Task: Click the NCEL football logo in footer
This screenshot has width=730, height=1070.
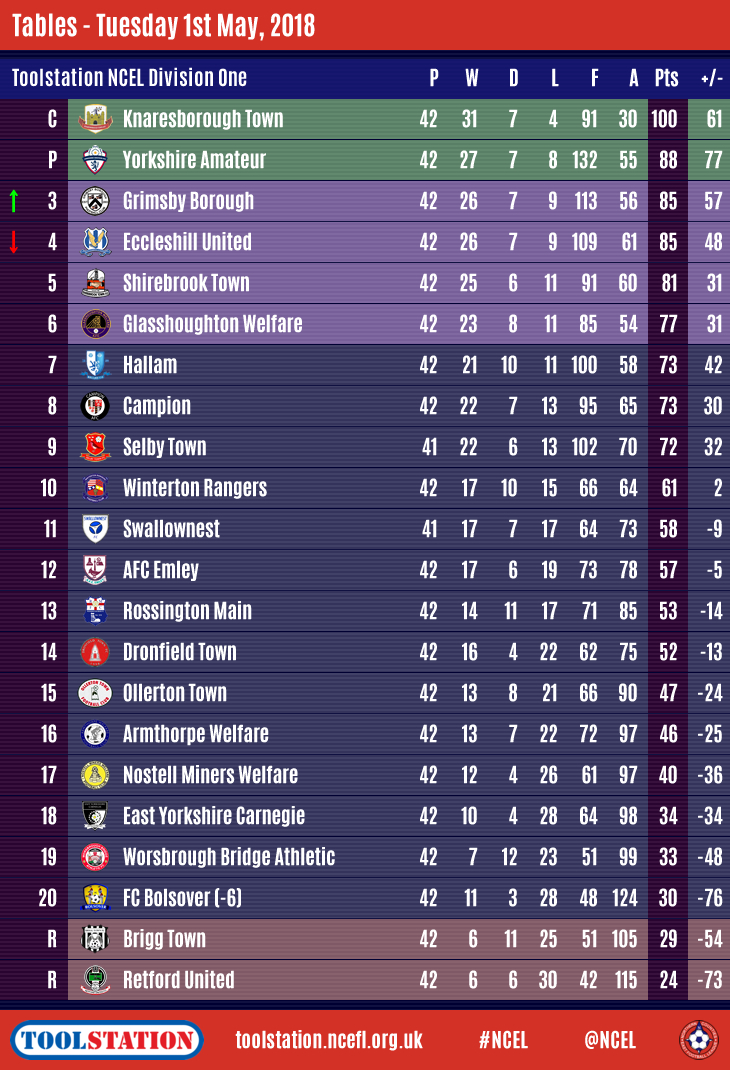Action: click(699, 1040)
